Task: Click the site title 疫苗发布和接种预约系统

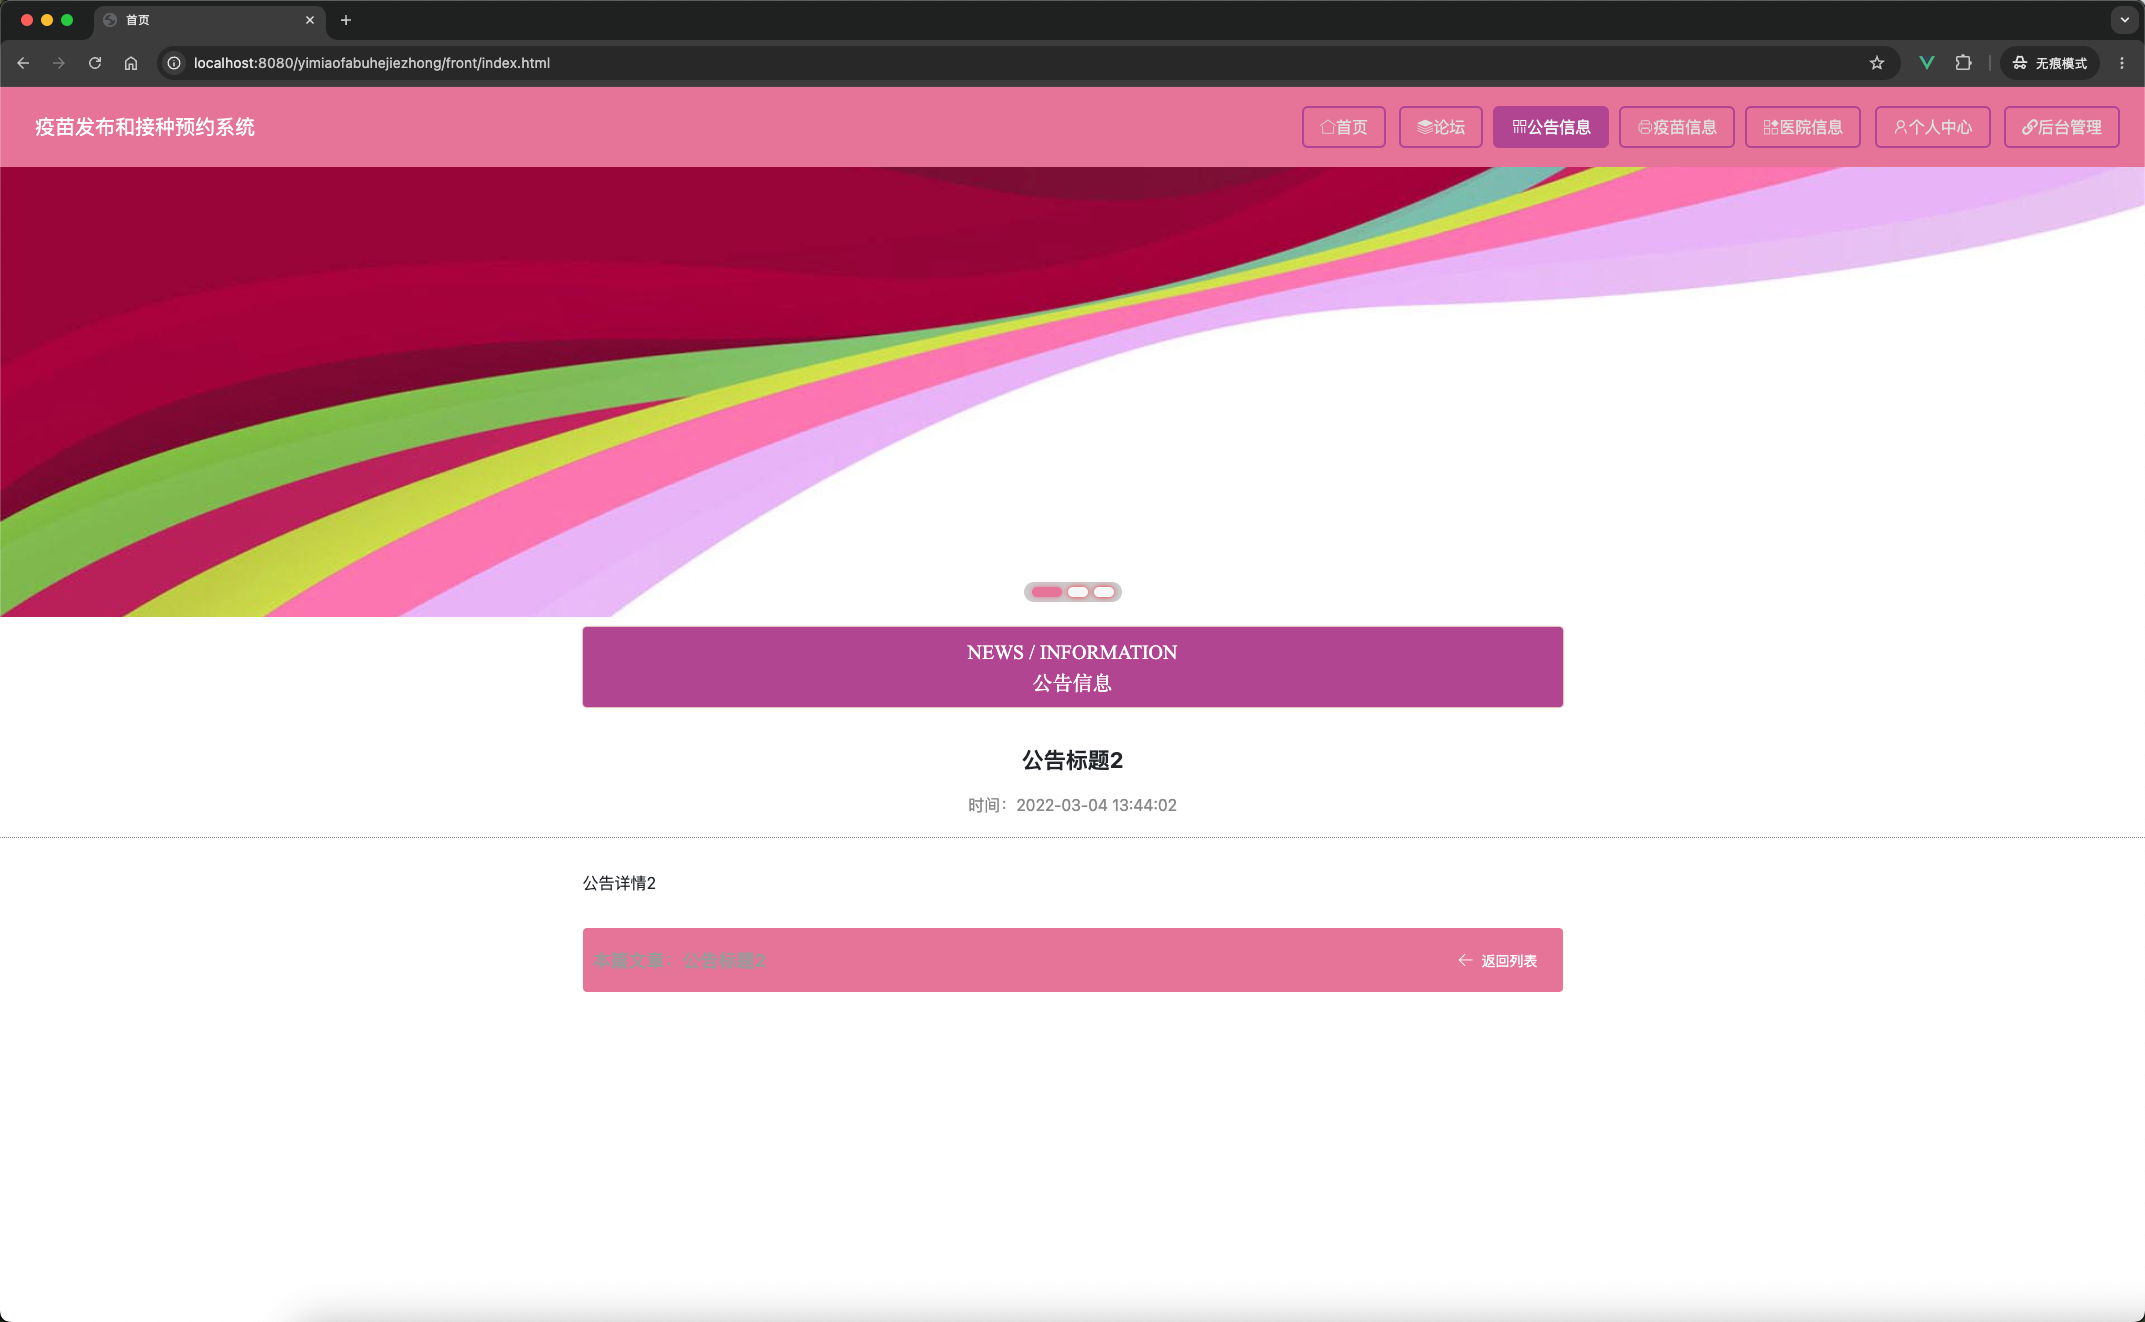Action: tap(145, 127)
